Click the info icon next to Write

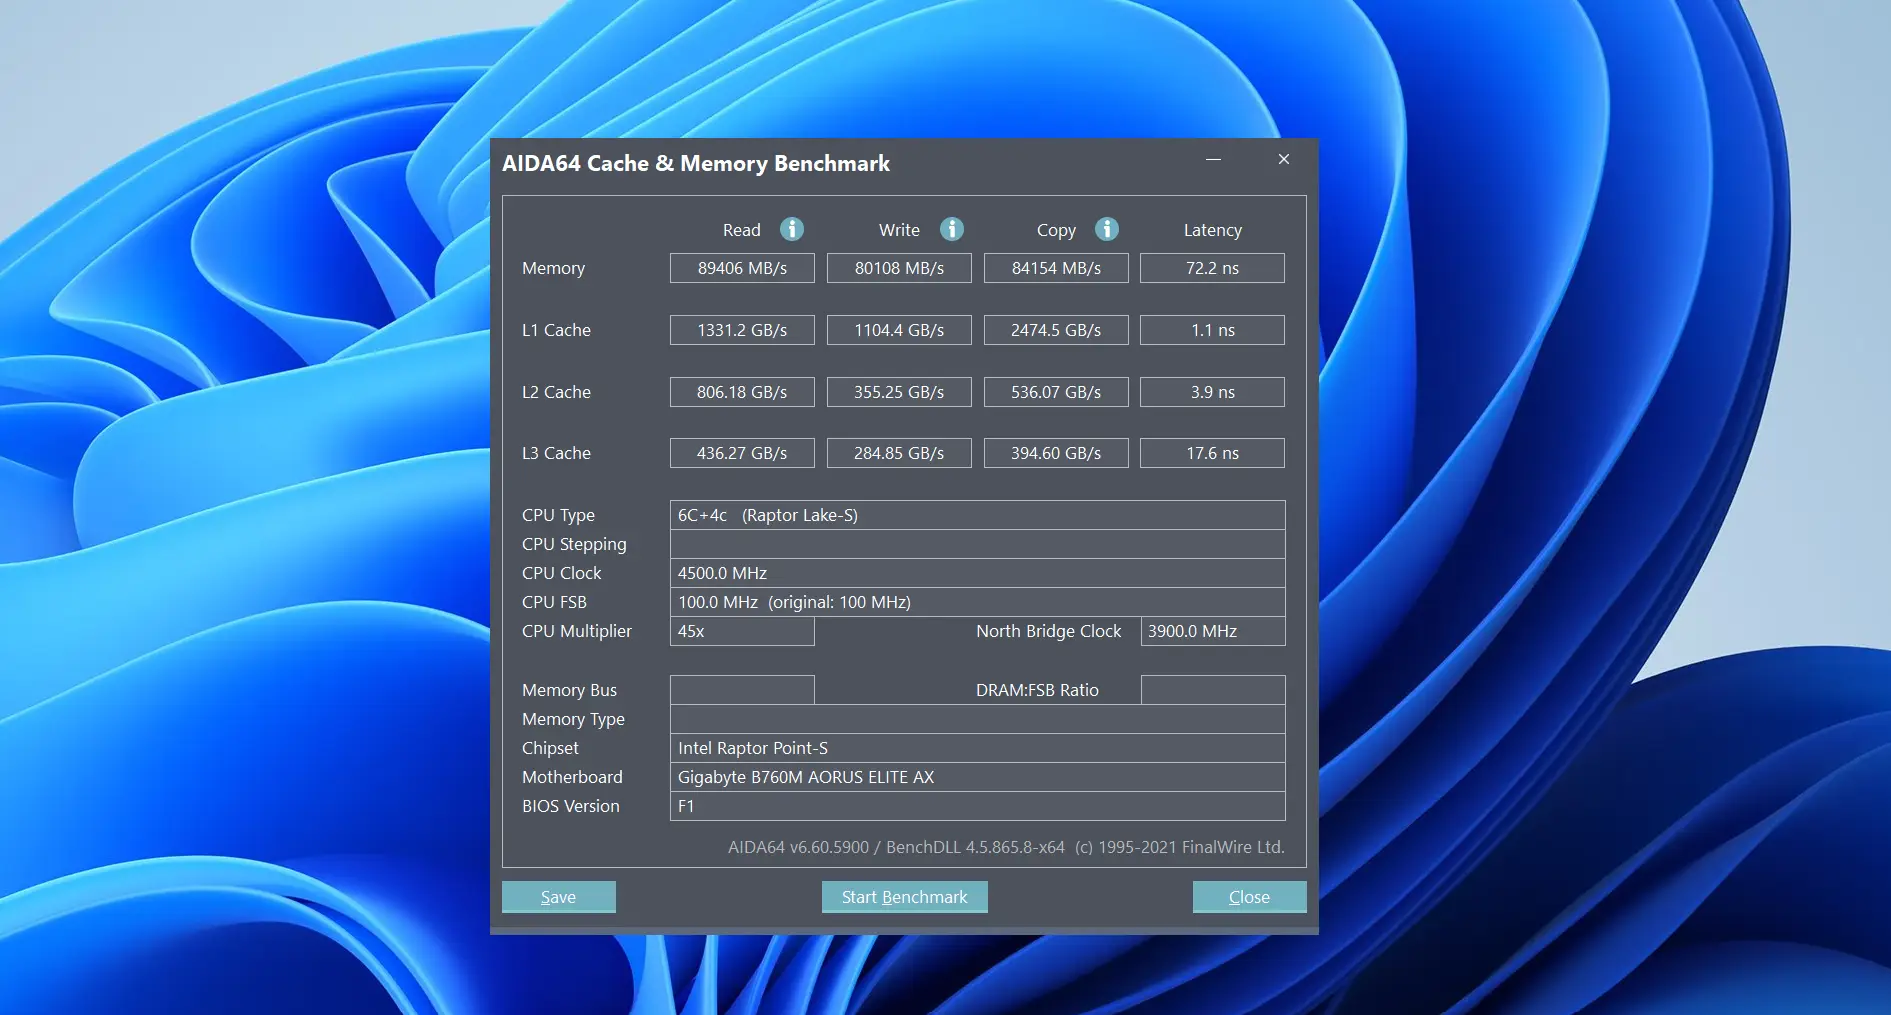(x=952, y=229)
